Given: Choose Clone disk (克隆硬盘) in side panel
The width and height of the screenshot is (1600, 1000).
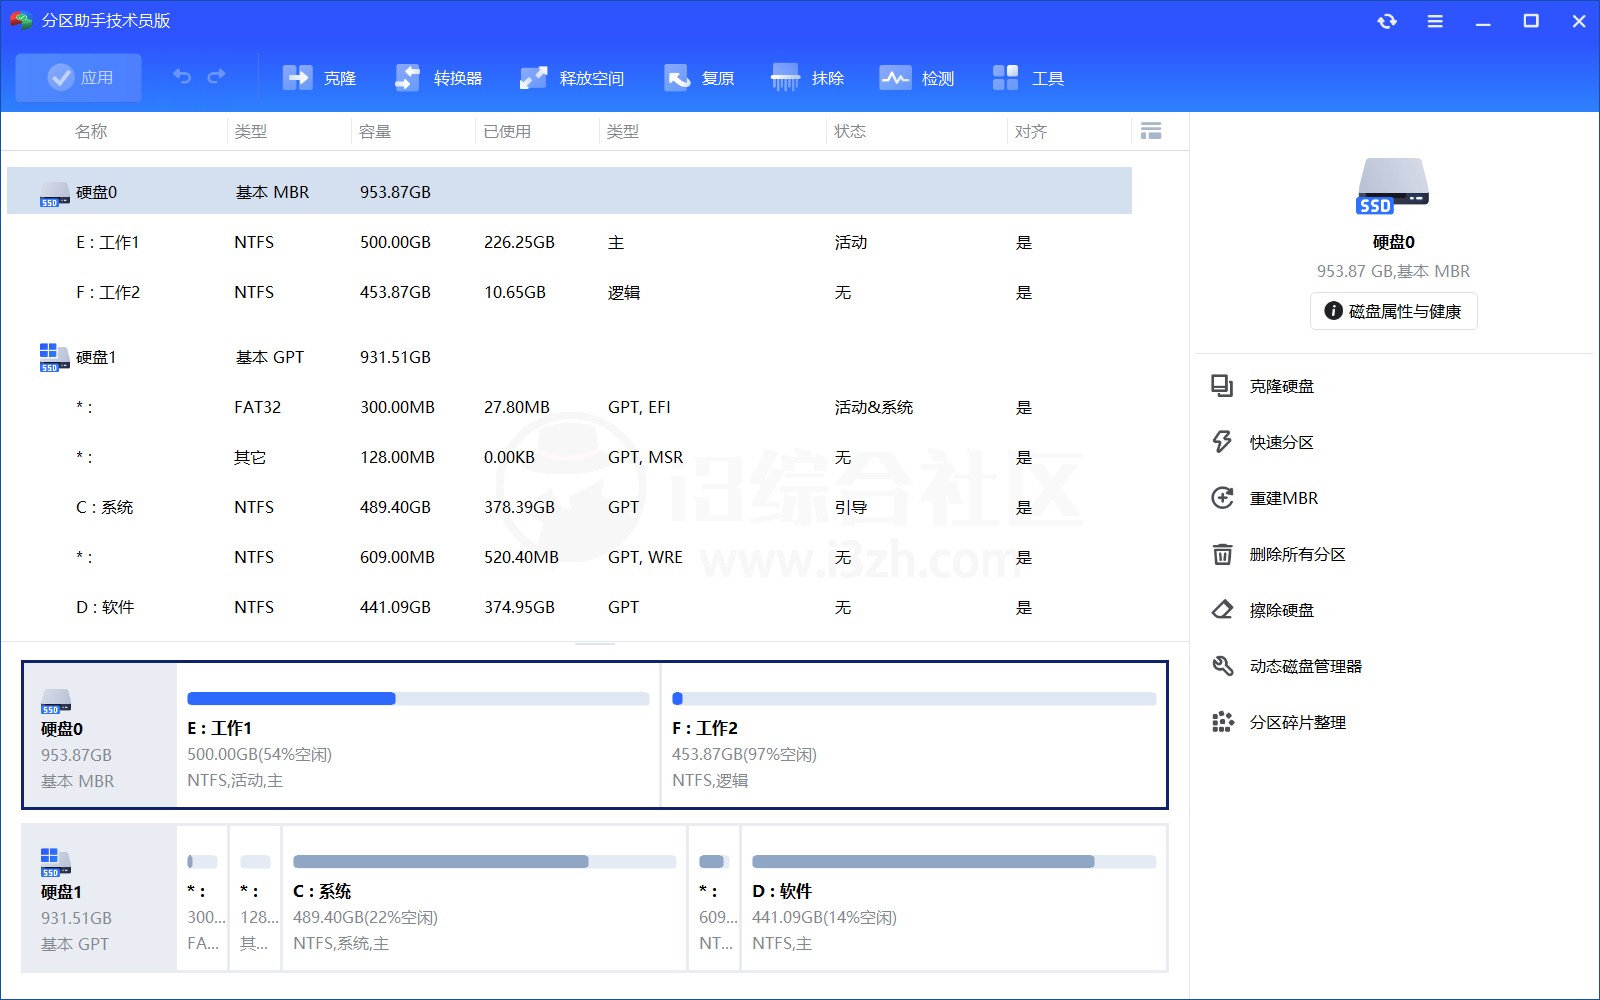Looking at the screenshot, I should click(x=1281, y=386).
